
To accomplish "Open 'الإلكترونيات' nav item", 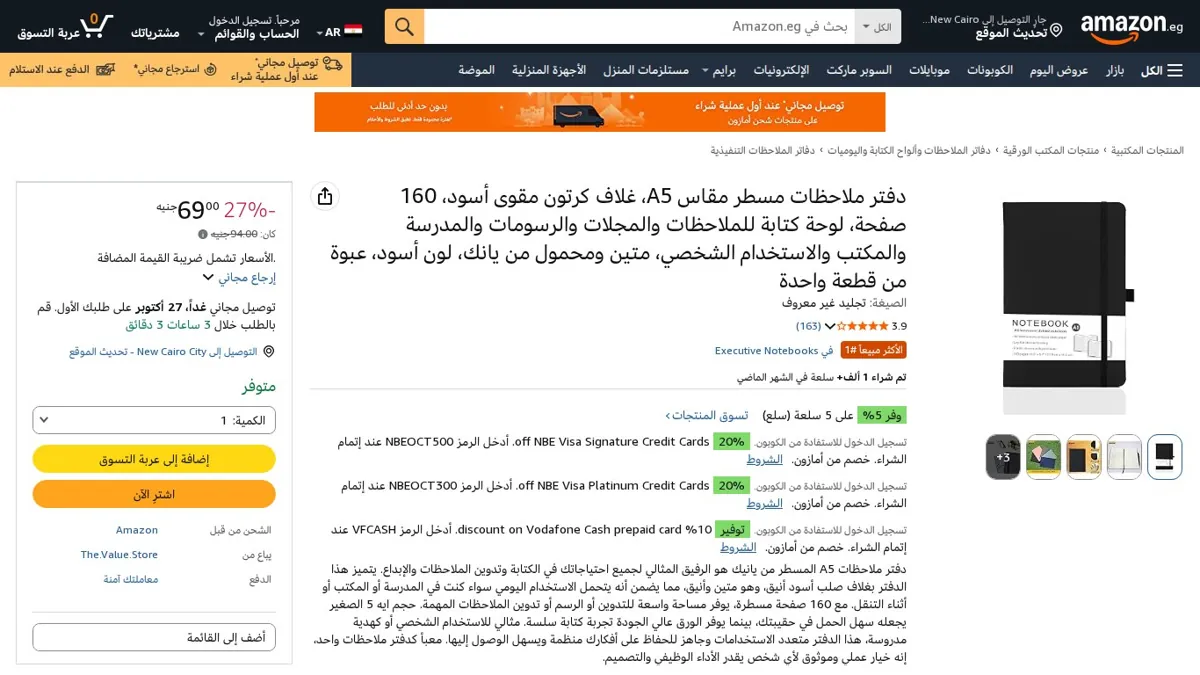I will pyautogui.click(x=781, y=70).
